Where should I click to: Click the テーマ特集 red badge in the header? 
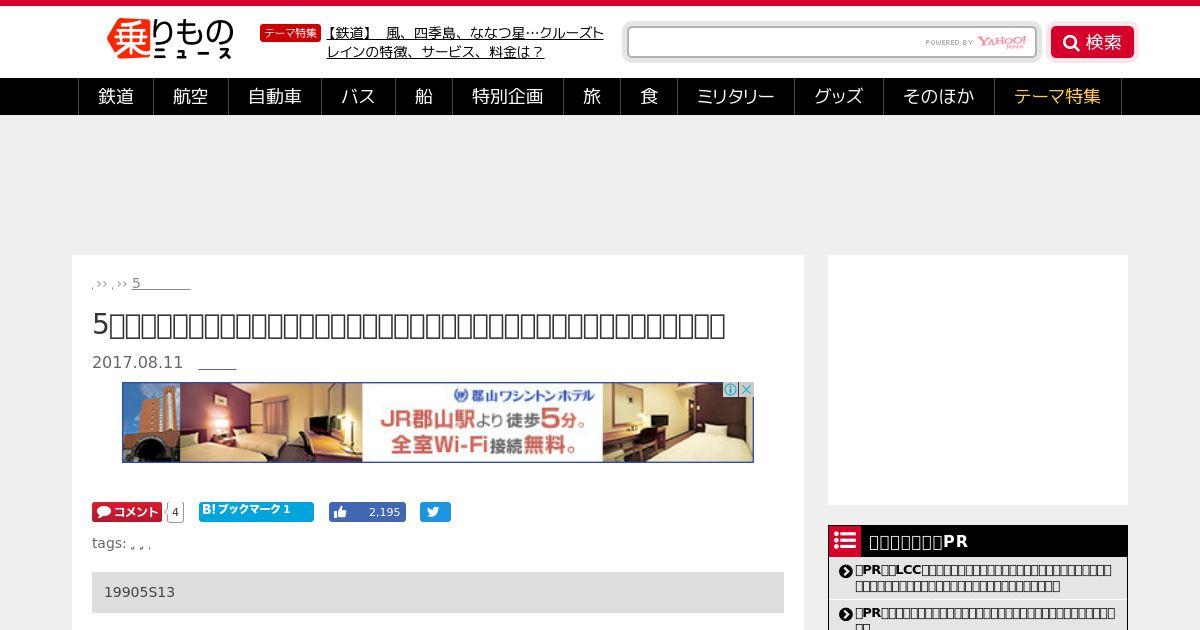pos(290,33)
